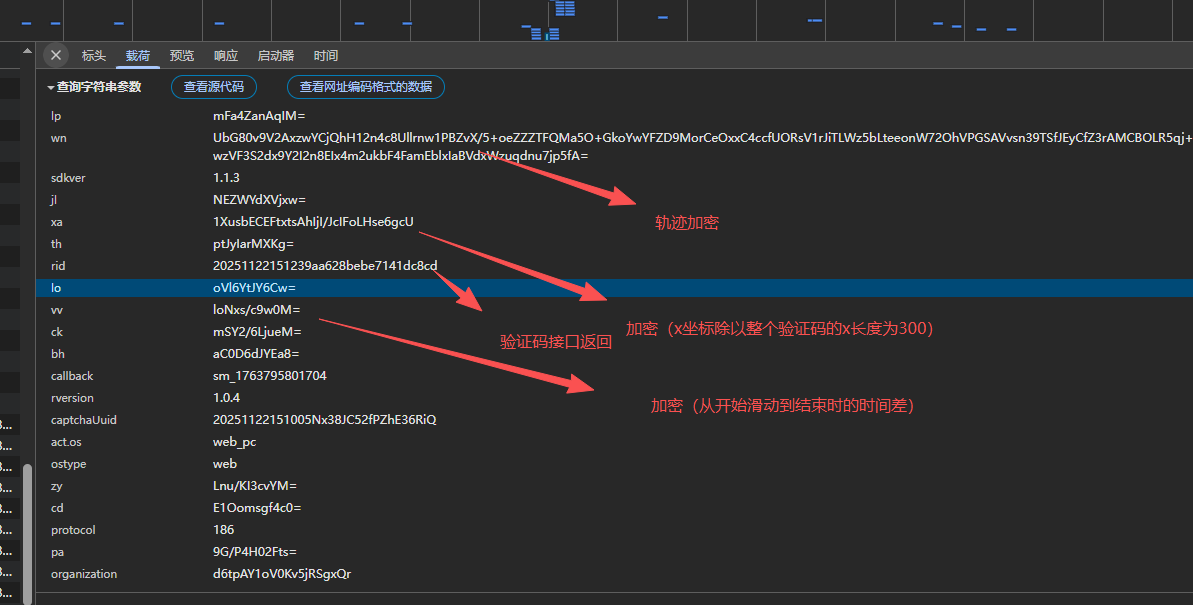Select the ck parameter name
Viewport: 1193px width, 605px height.
point(56,332)
